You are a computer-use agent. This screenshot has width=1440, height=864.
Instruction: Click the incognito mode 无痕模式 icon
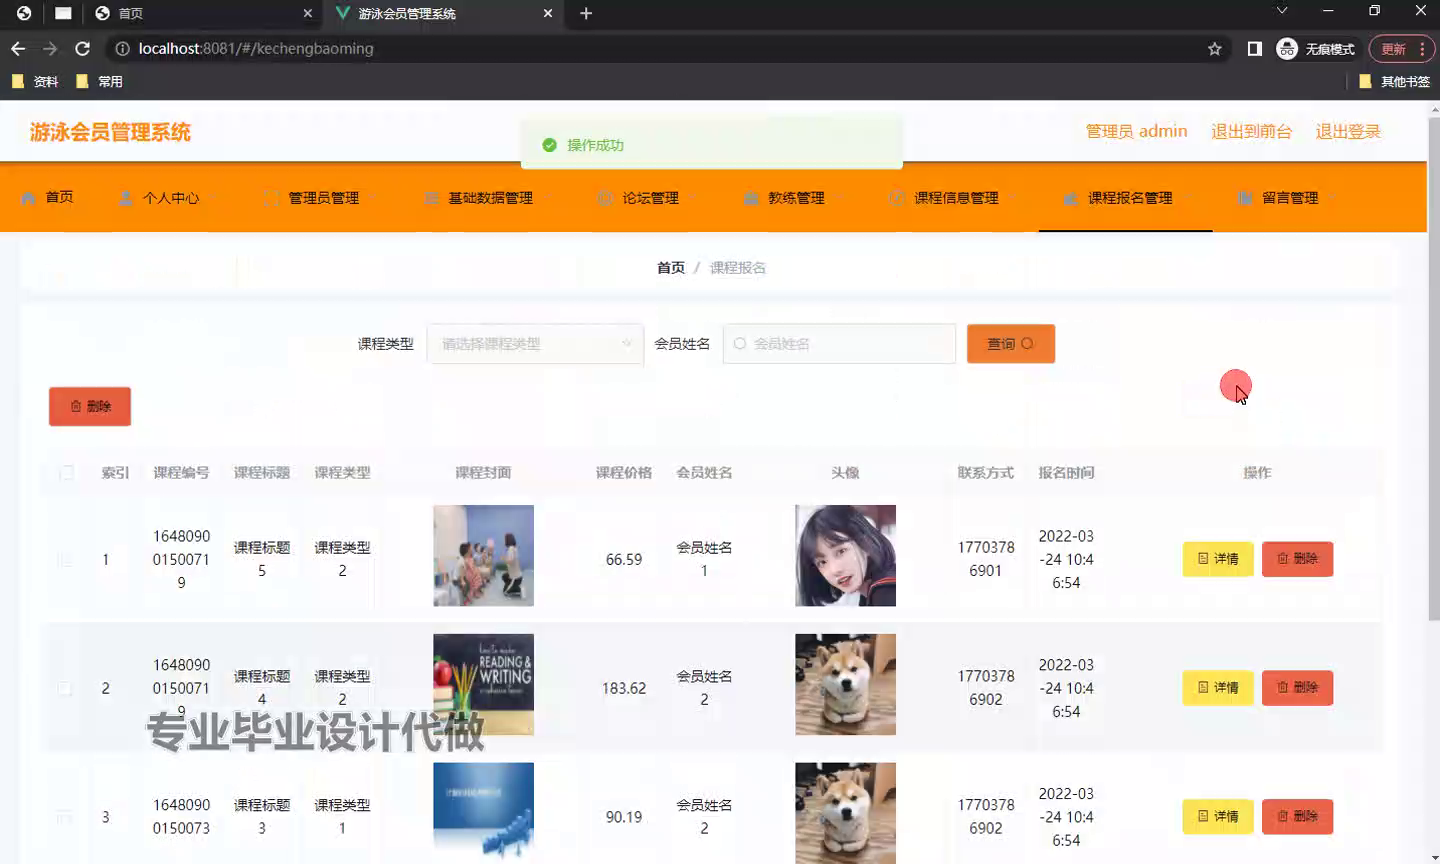click(x=1316, y=48)
